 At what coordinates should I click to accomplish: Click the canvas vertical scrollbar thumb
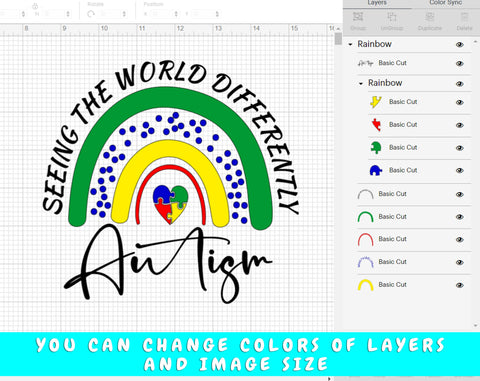coord(338,39)
